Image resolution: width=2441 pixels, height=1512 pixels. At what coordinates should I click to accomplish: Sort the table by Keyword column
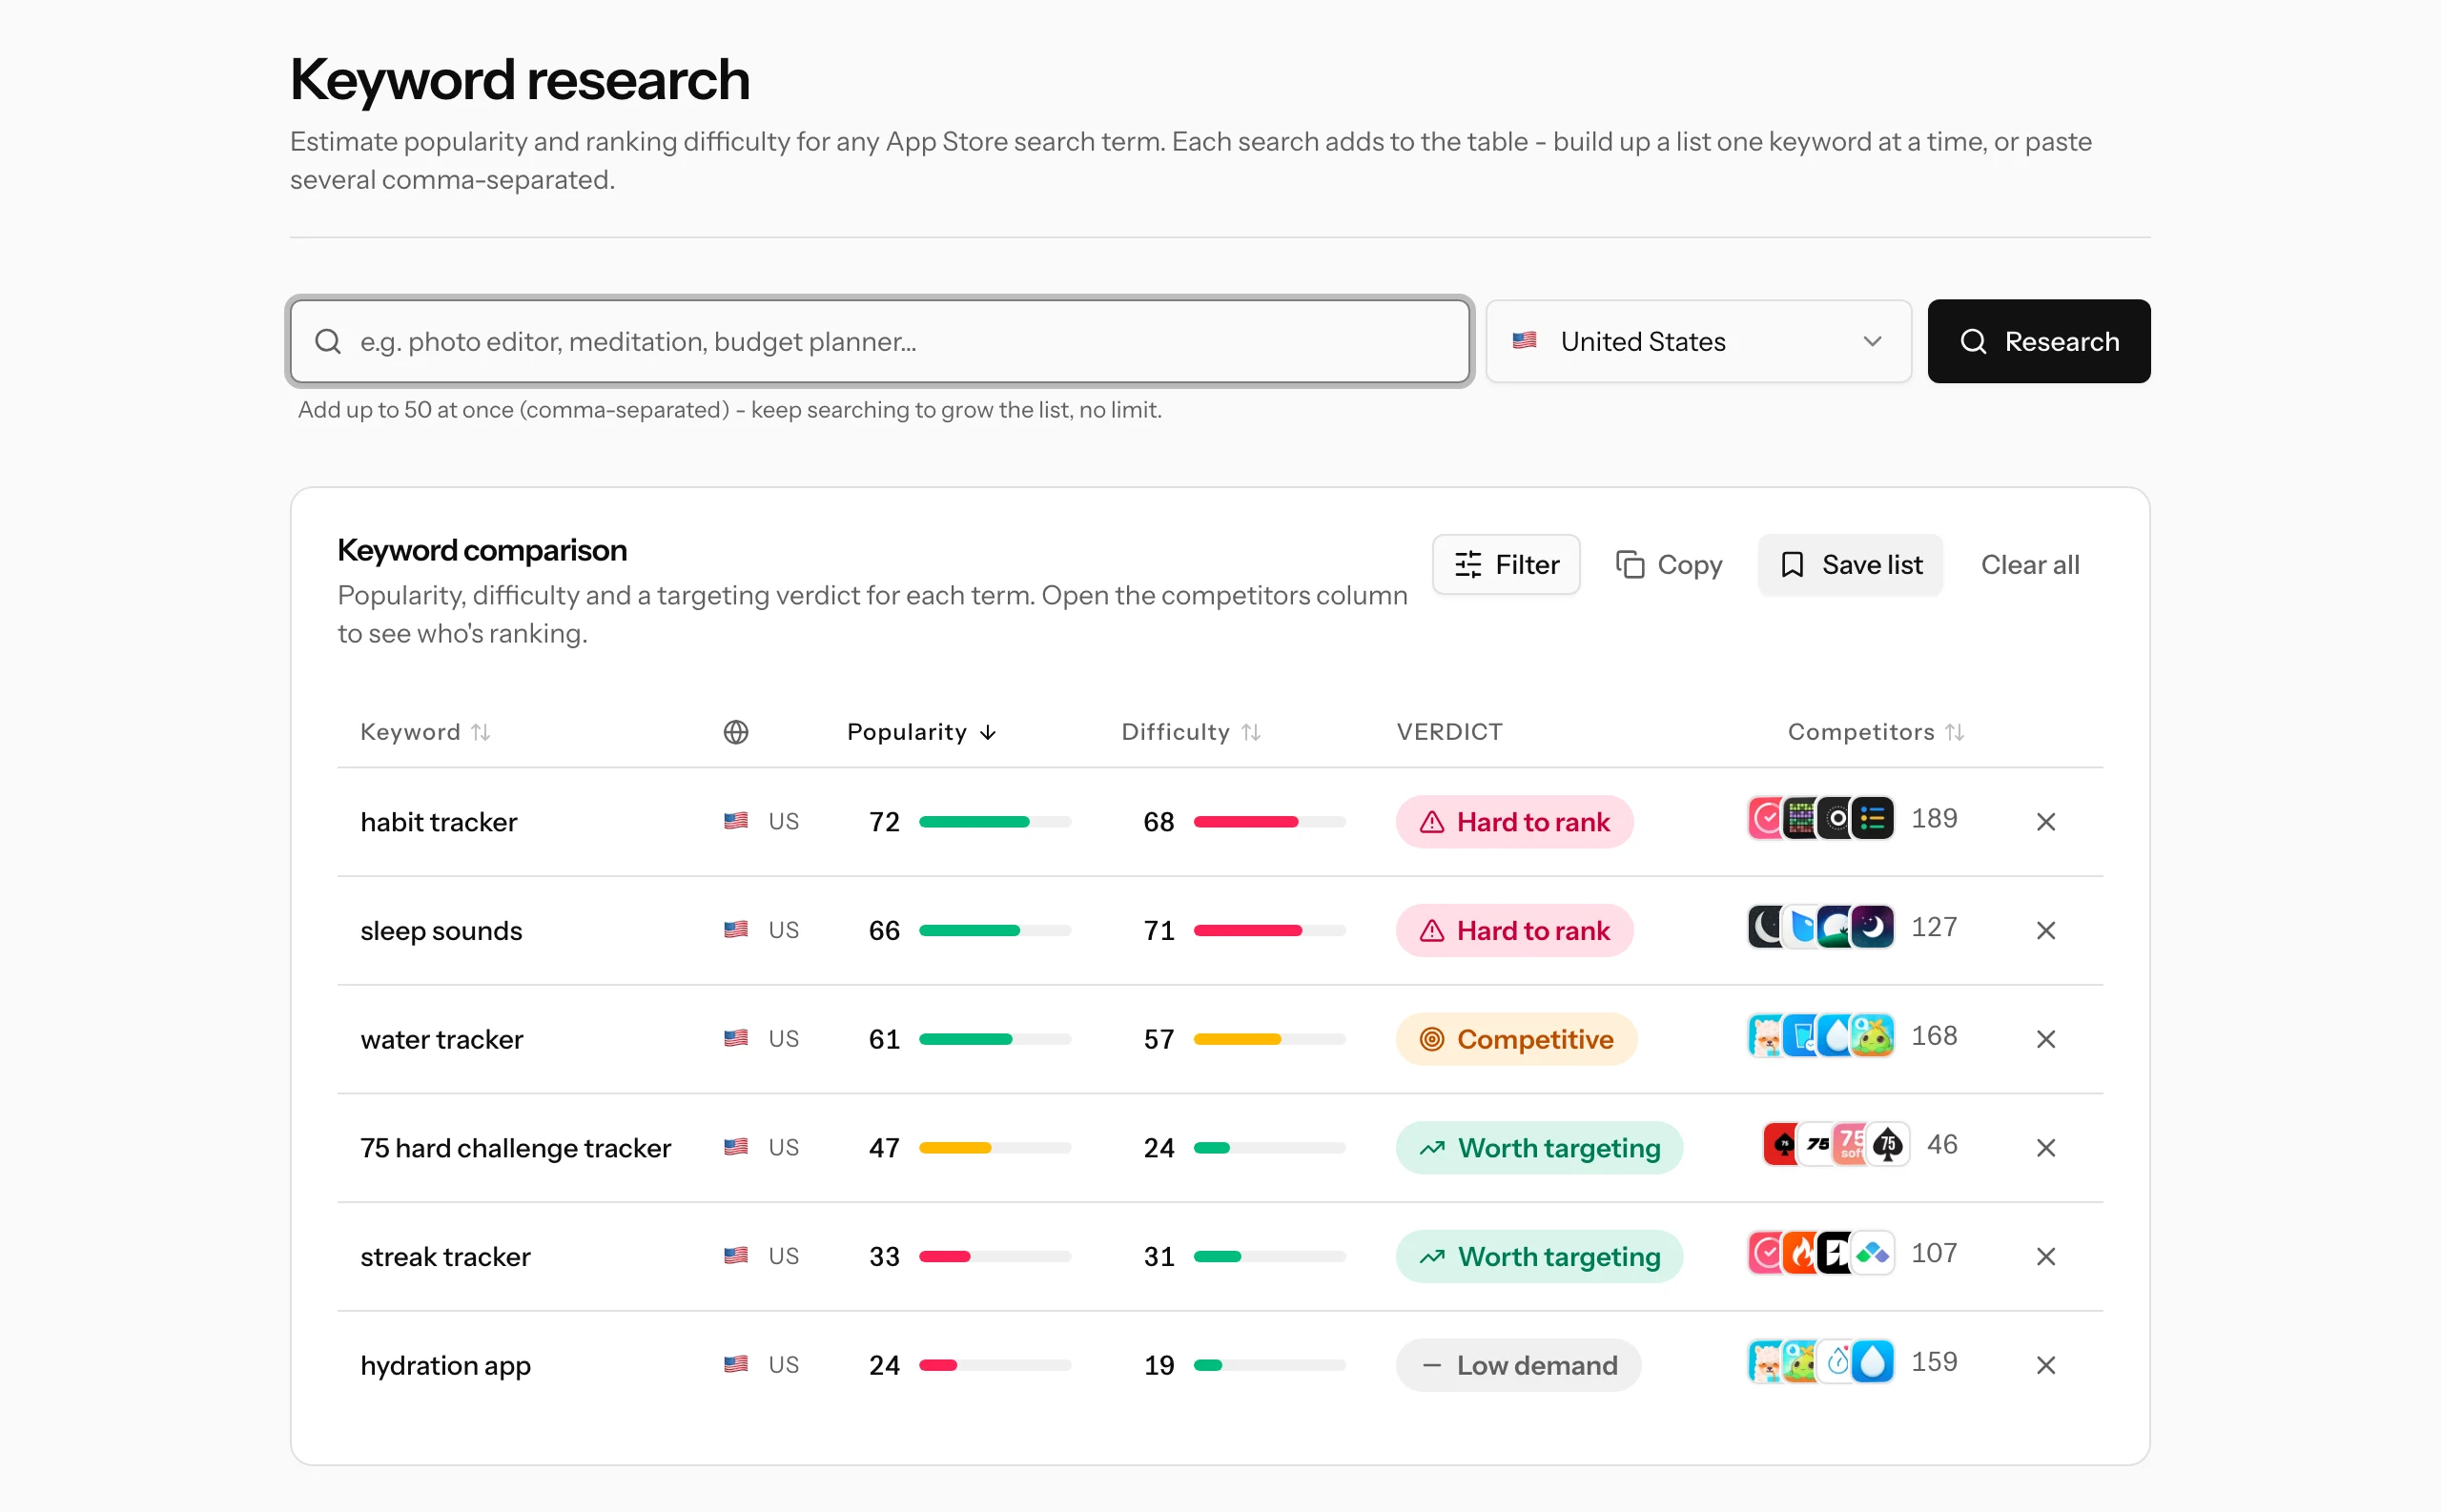click(x=425, y=732)
